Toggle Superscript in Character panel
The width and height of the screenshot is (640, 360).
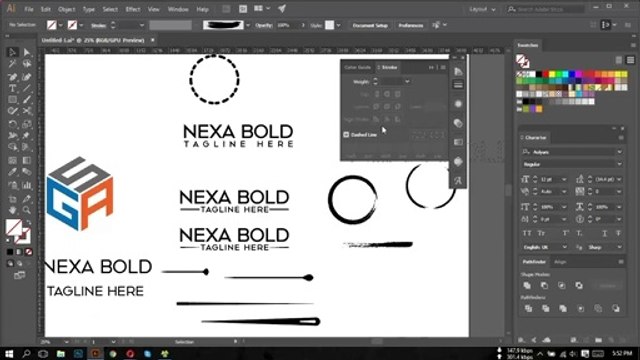click(566, 233)
